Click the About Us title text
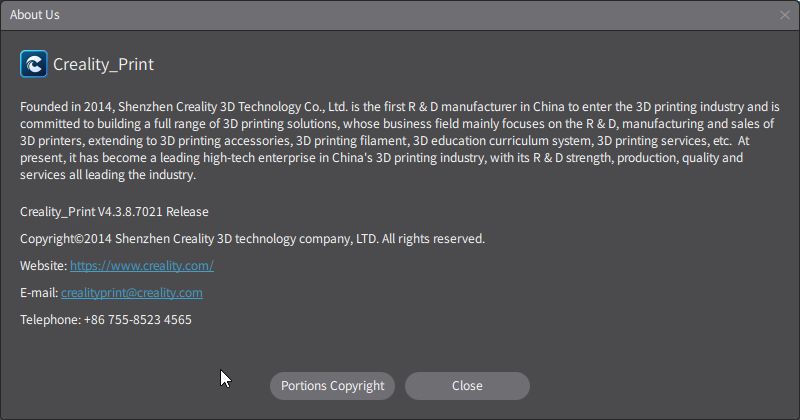 [36, 15]
